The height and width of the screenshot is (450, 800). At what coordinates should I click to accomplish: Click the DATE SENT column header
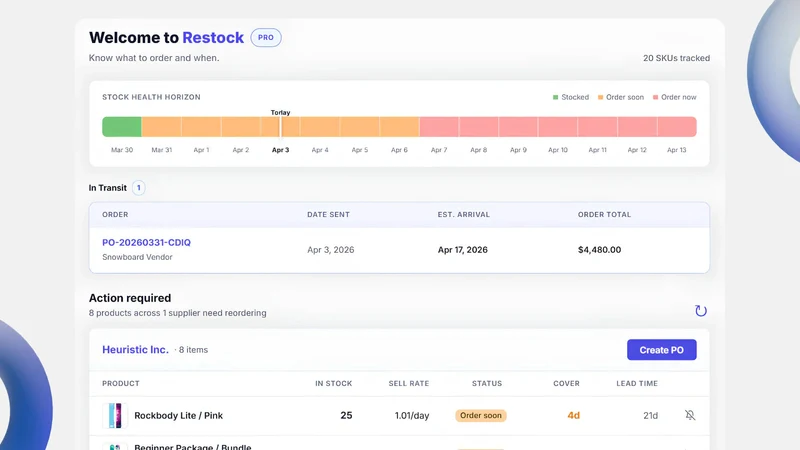tap(329, 215)
